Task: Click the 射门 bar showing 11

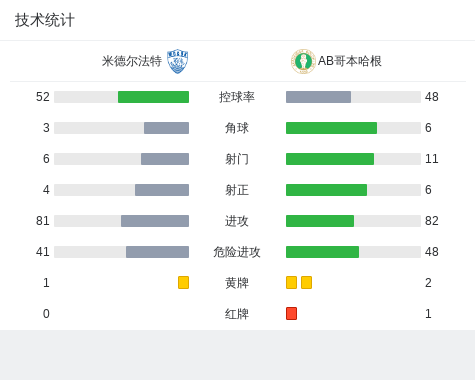Action: (x=330, y=159)
